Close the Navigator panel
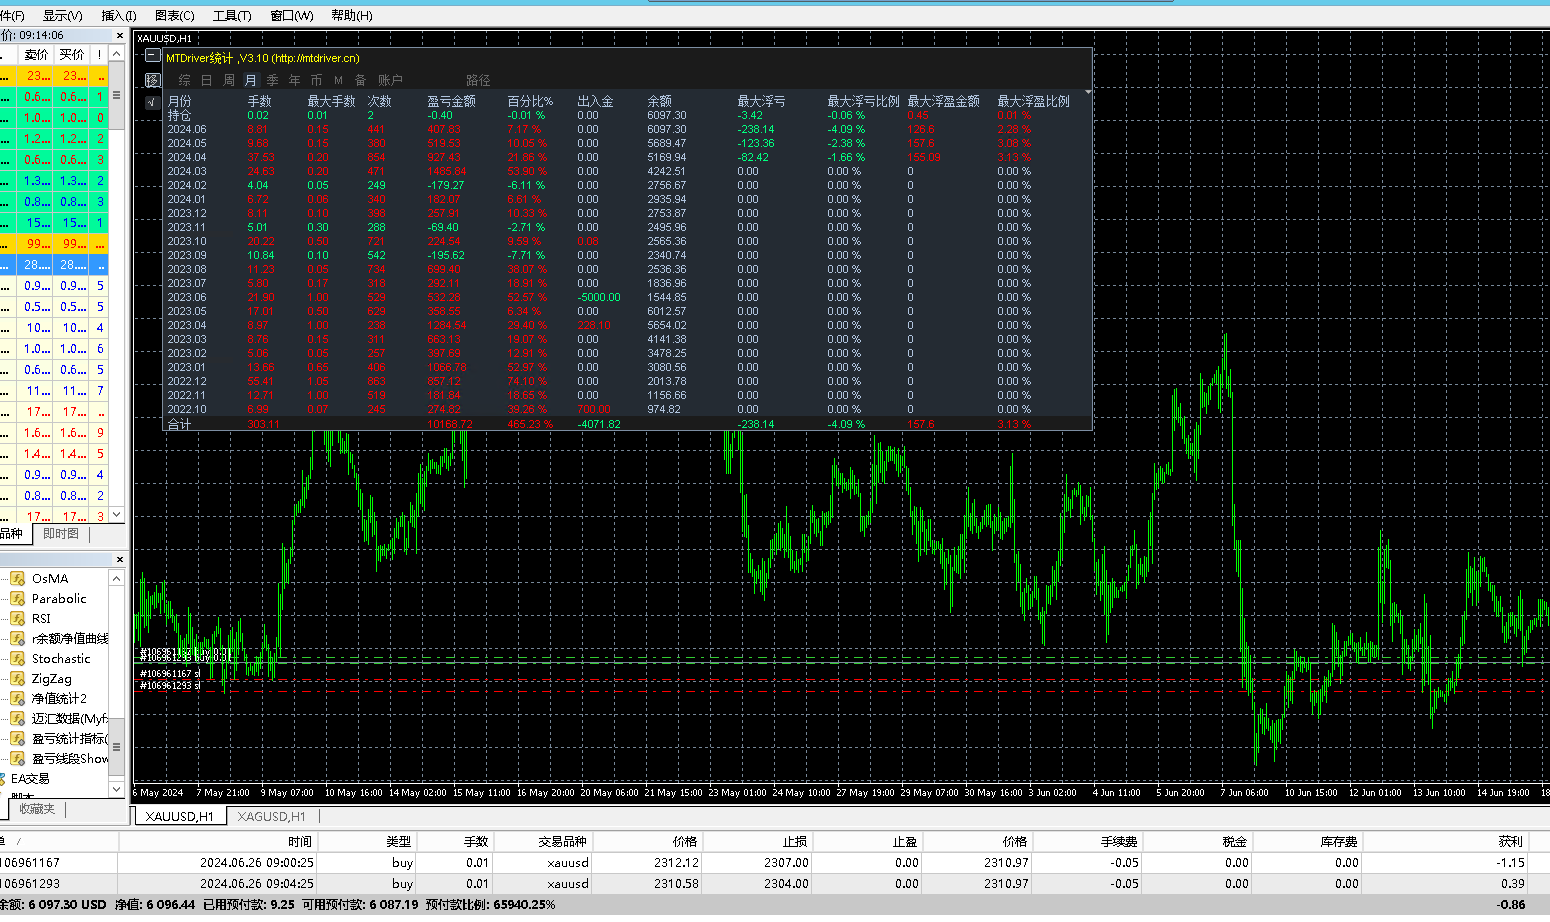Screen dimensions: 1550x922 coord(120,560)
